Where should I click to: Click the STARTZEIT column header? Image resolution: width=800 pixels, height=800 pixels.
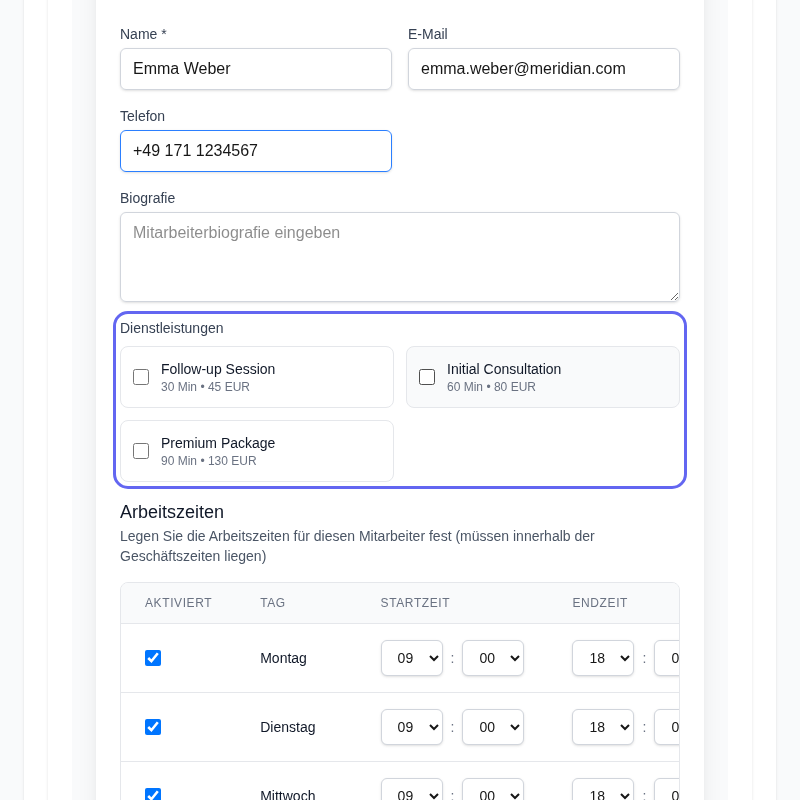[x=416, y=603]
